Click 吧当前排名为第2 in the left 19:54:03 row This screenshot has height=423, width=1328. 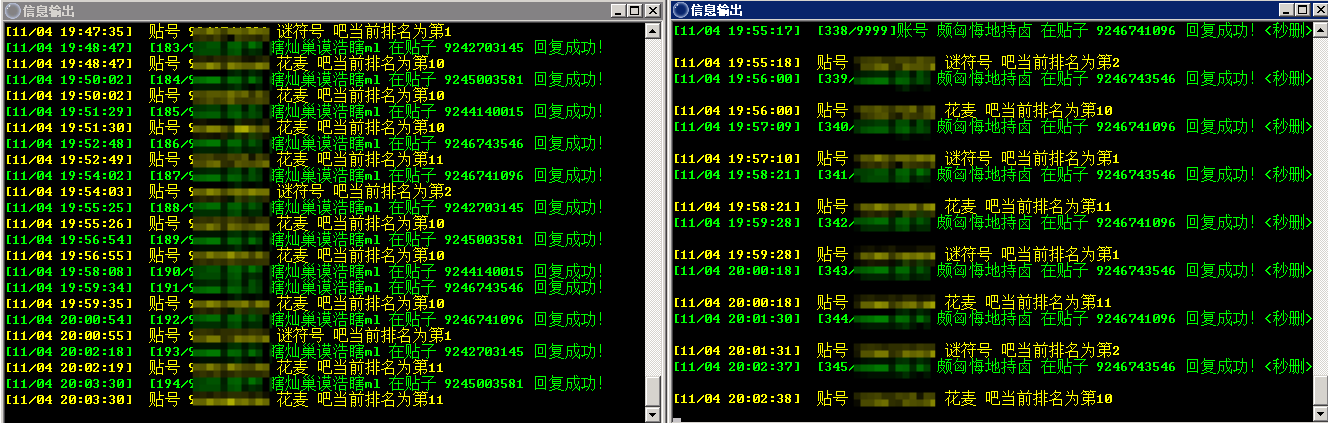coord(392,192)
